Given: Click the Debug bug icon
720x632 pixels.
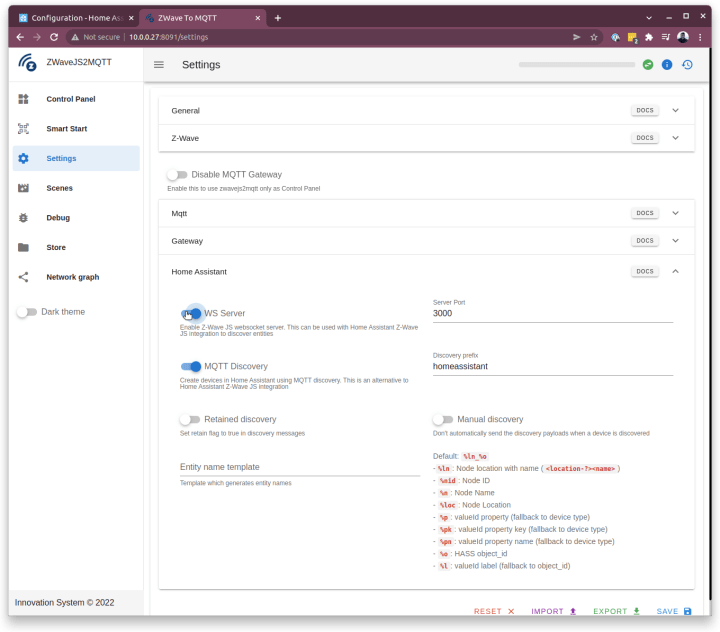Looking at the screenshot, I should coord(23,218).
